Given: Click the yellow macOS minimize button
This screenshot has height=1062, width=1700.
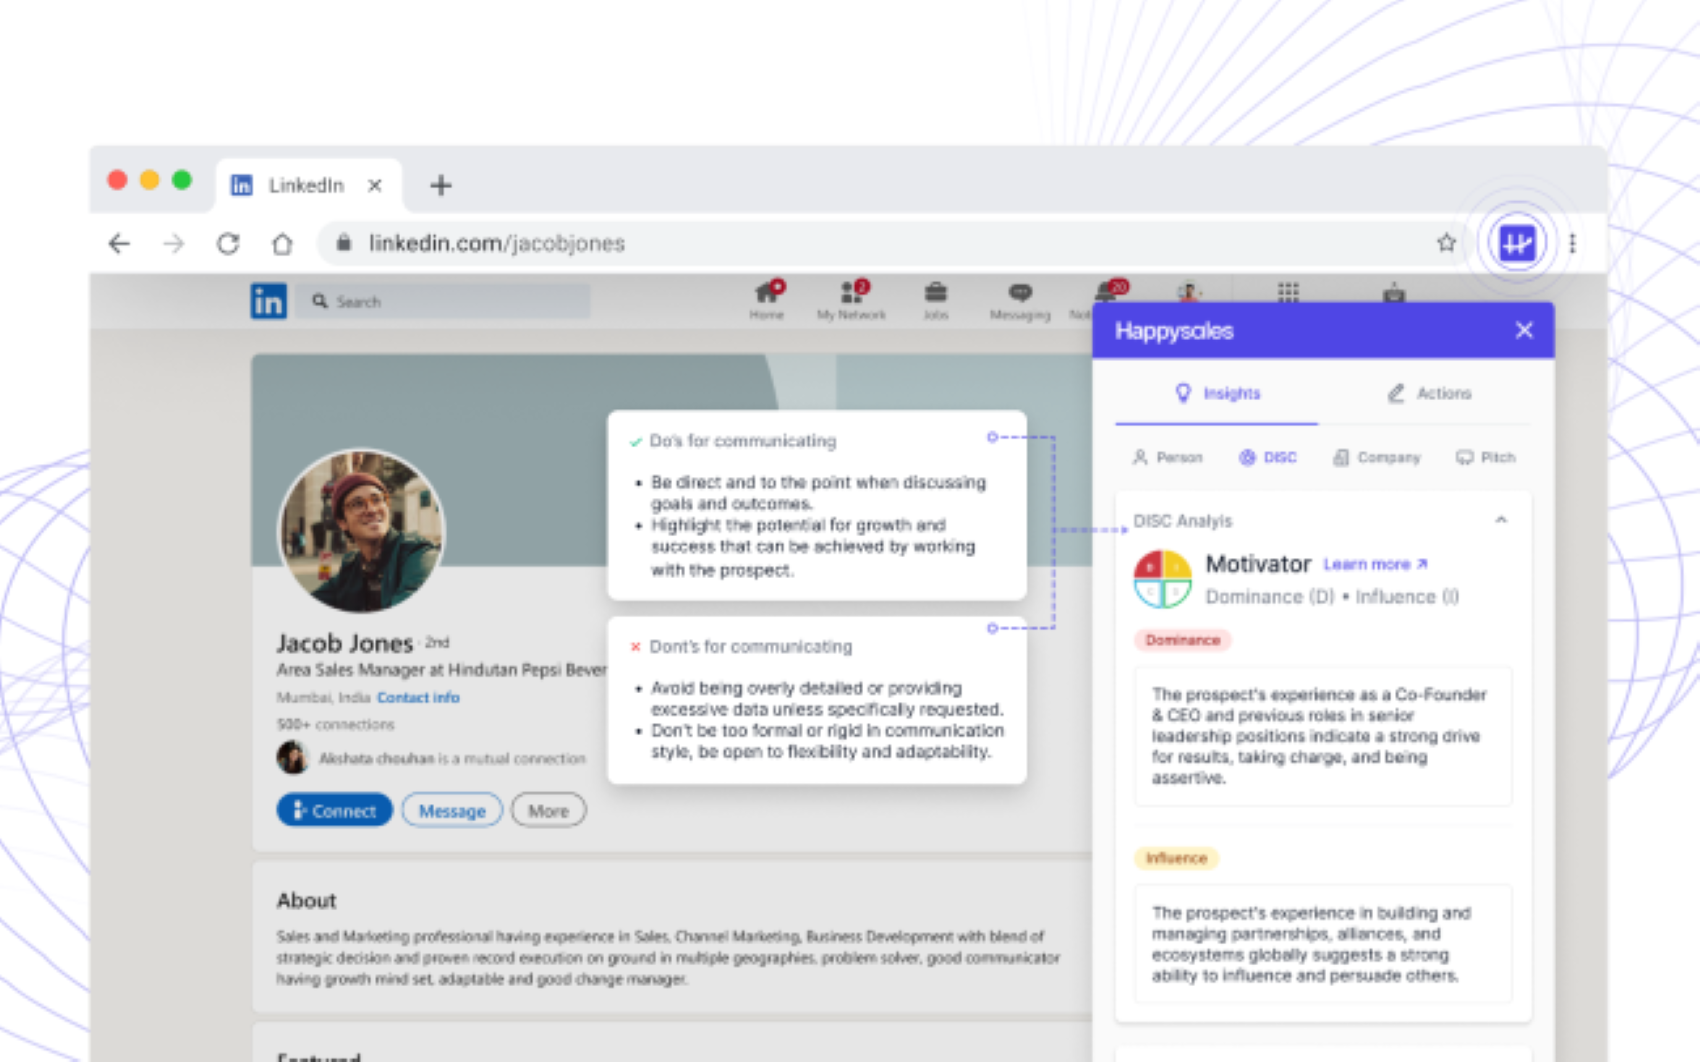Looking at the screenshot, I should coord(149,180).
